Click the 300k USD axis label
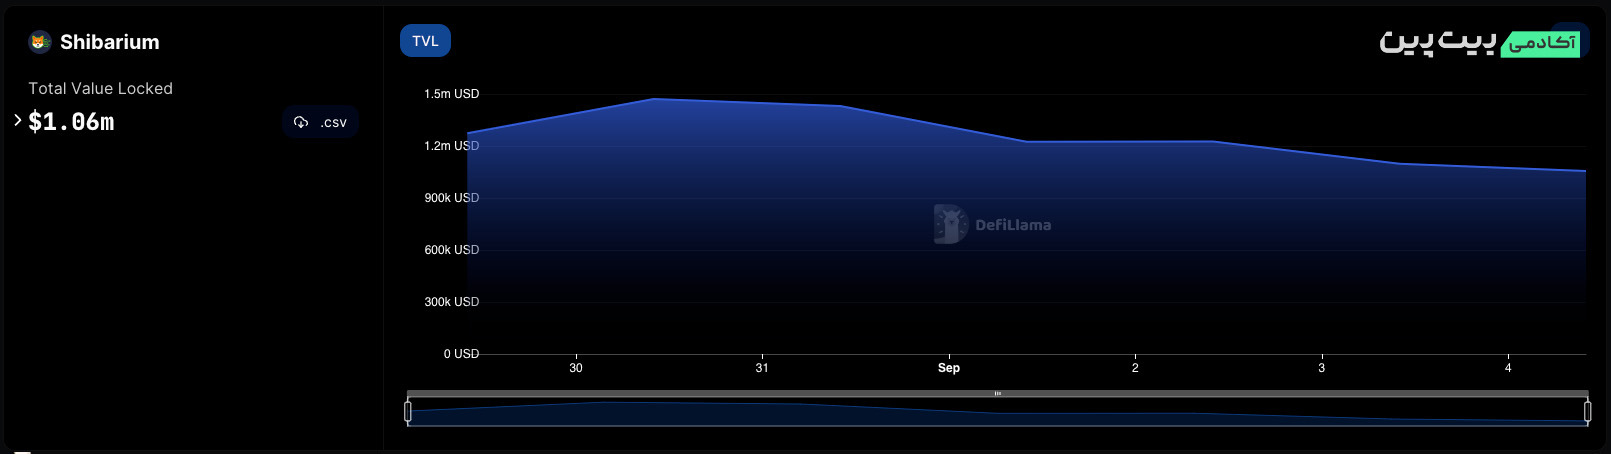Screen dimensions: 1611x454 (x=451, y=302)
